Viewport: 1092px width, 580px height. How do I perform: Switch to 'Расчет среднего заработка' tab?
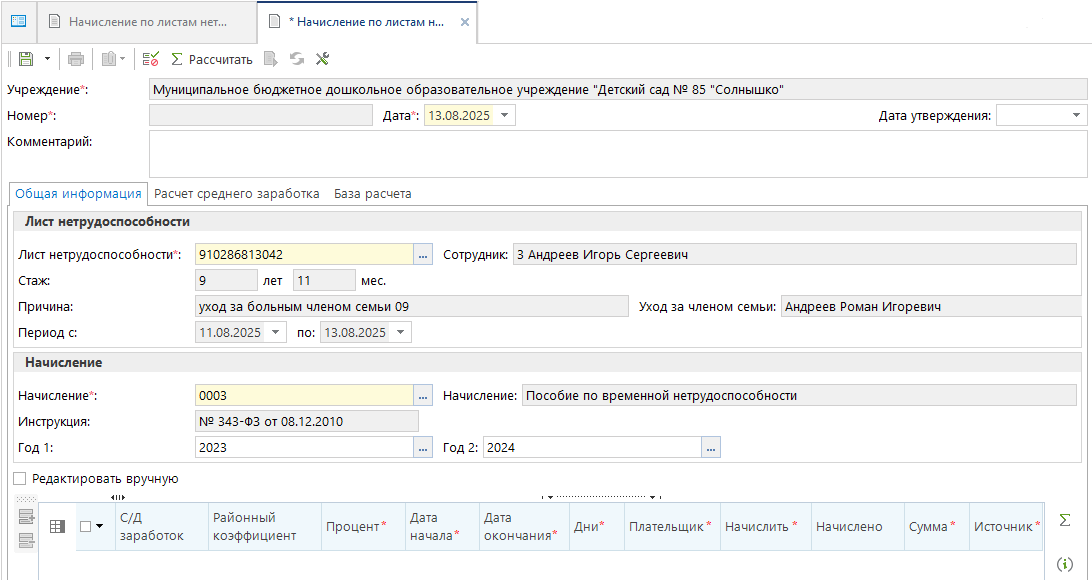236,194
